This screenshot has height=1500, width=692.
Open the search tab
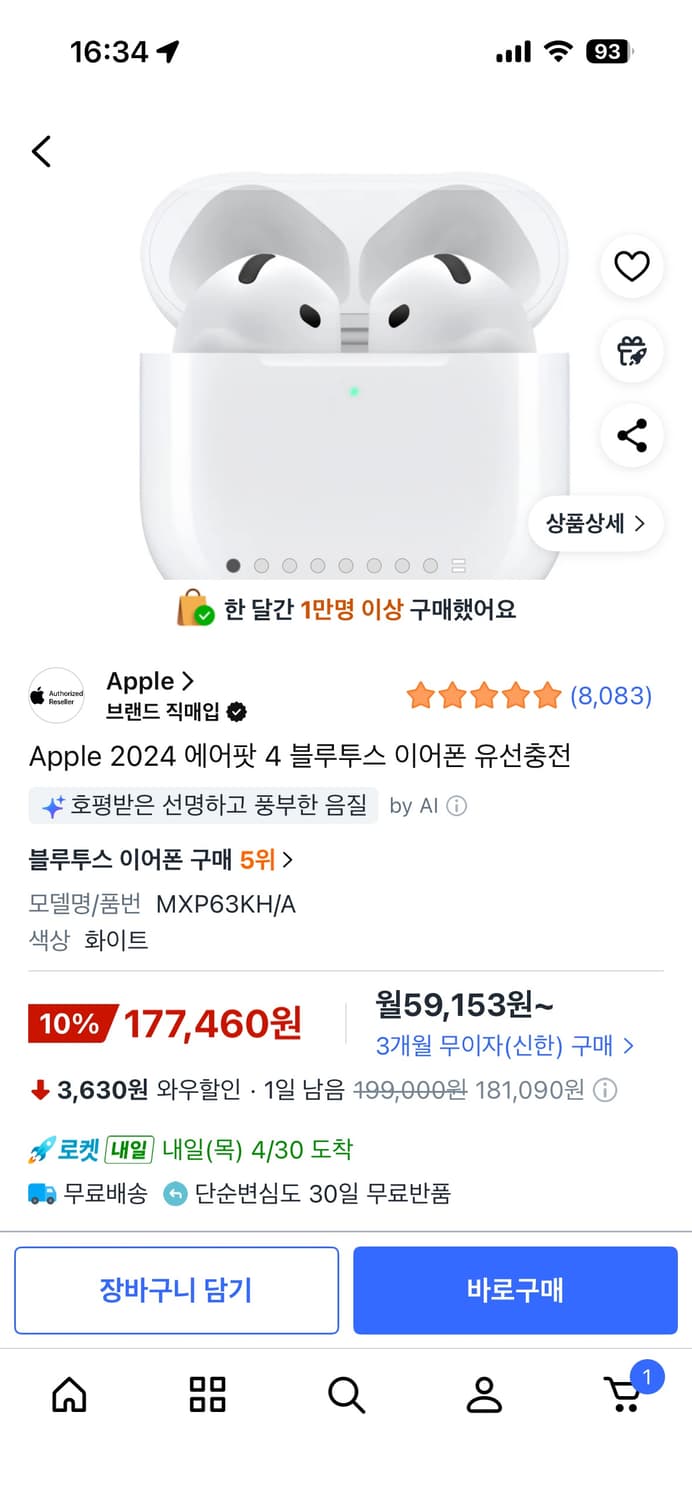tap(346, 1394)
